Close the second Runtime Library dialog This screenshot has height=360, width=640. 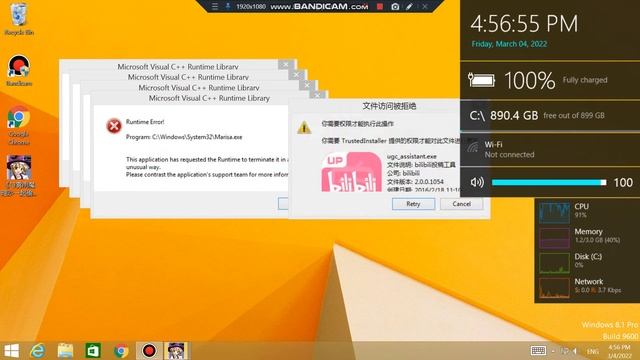pyautogui.click(x=307, y=85)
